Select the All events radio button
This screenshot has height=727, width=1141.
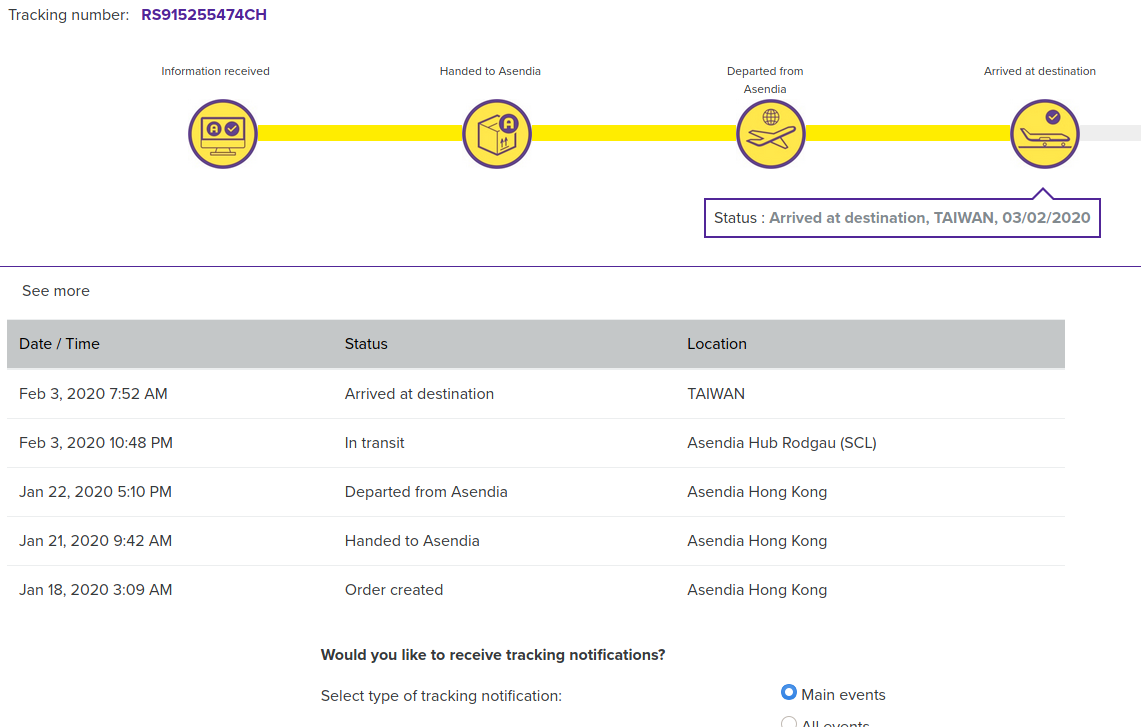(789, 722)
